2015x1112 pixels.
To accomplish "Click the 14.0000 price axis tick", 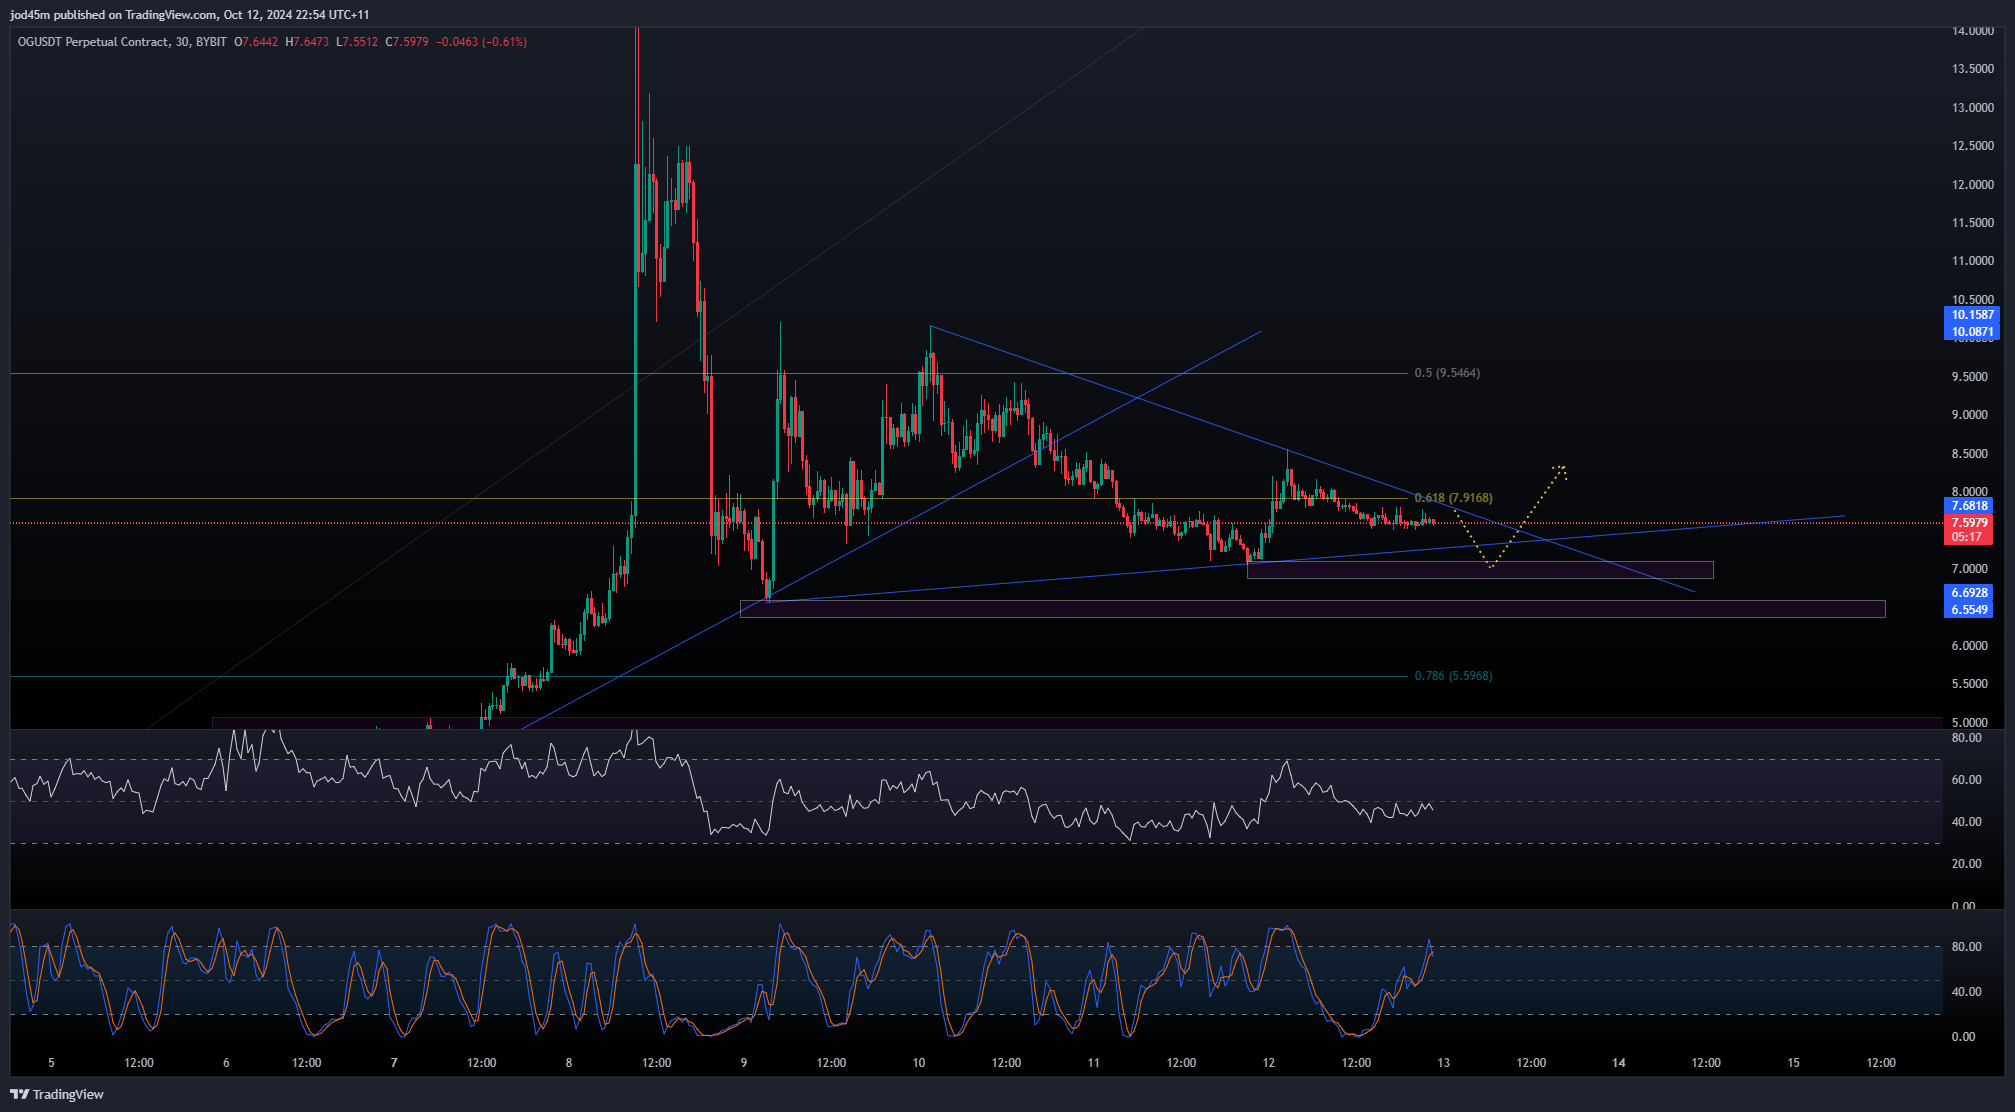I will pos(1972,31).
